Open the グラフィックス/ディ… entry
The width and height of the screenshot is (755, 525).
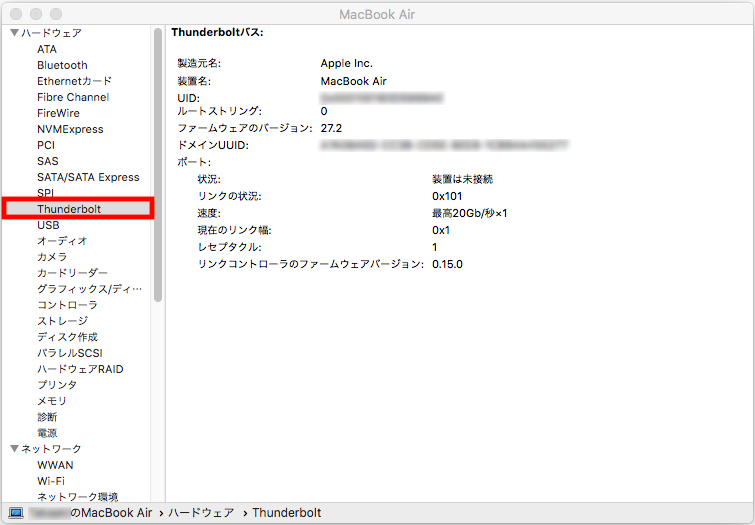tap(90, 289)
